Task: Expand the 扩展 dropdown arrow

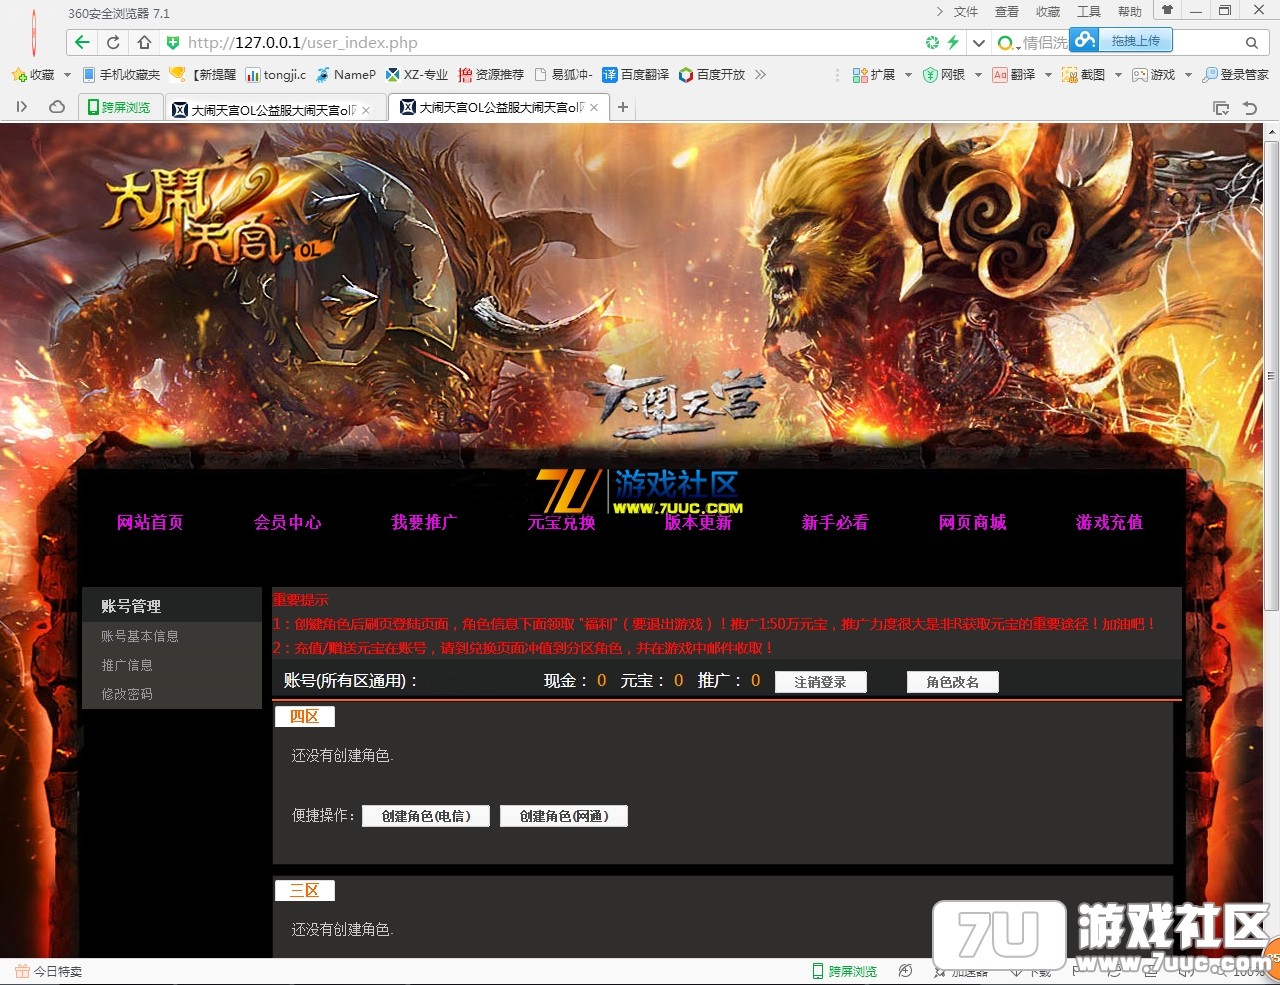Action: [x=908, y=75]
